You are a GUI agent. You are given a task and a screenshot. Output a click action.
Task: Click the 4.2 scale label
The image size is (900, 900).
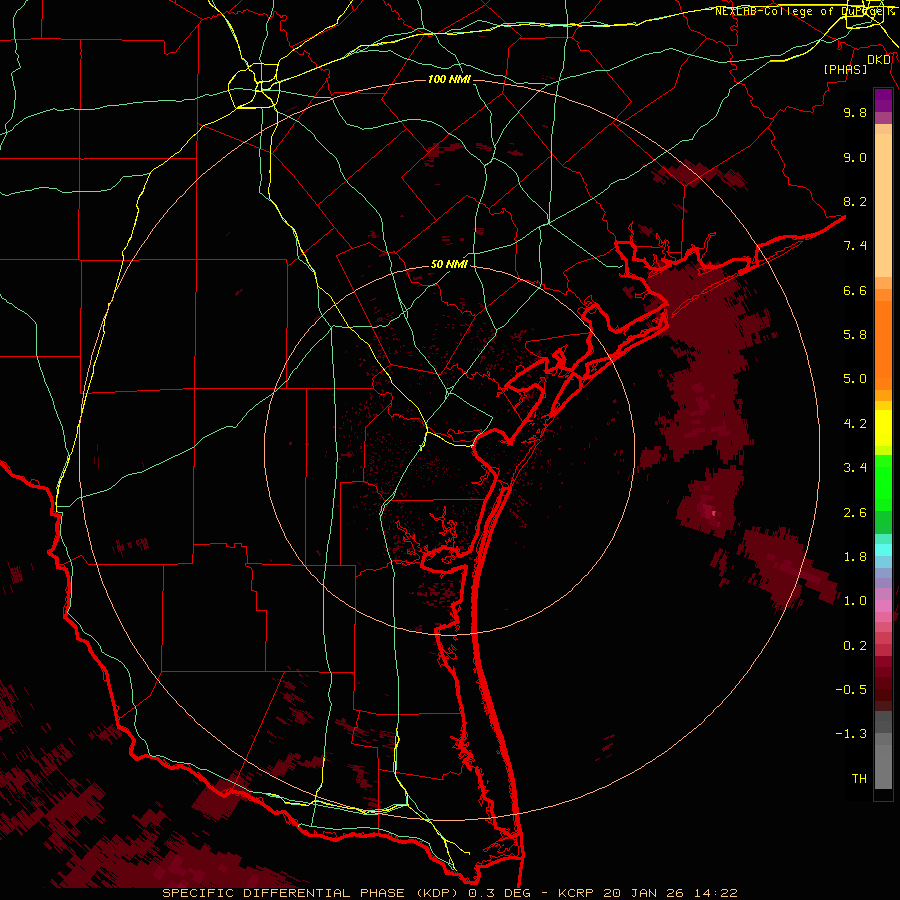(x=855, y=424)
